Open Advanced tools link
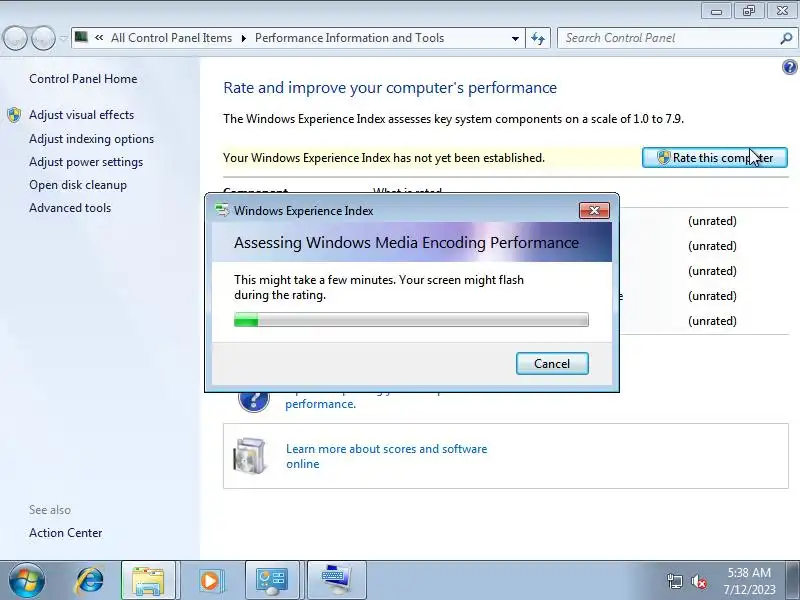 click(x=70, y=208)
